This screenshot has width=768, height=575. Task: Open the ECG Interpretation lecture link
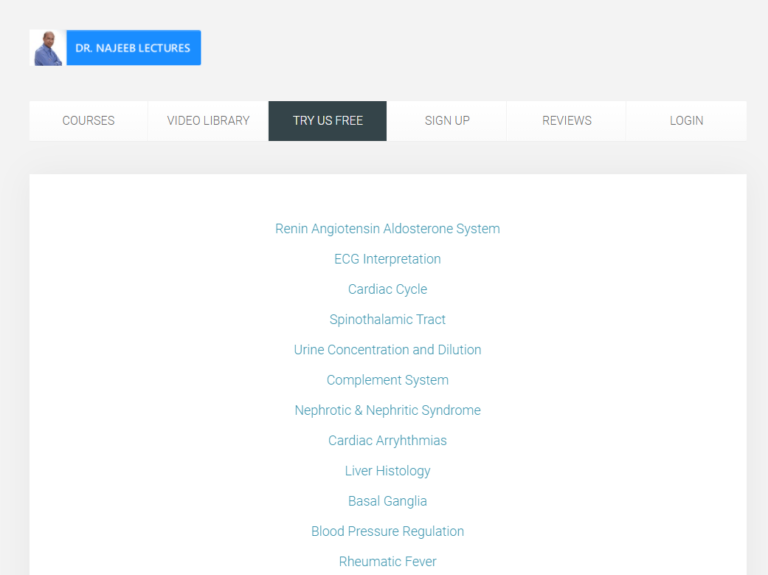pyautogui.click(x=387, y=259)
